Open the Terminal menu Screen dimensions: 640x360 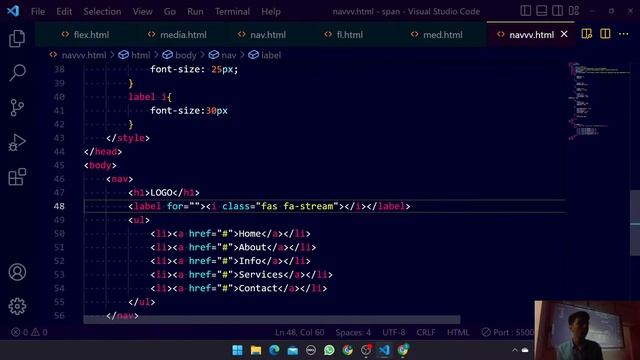coord(232,11)
